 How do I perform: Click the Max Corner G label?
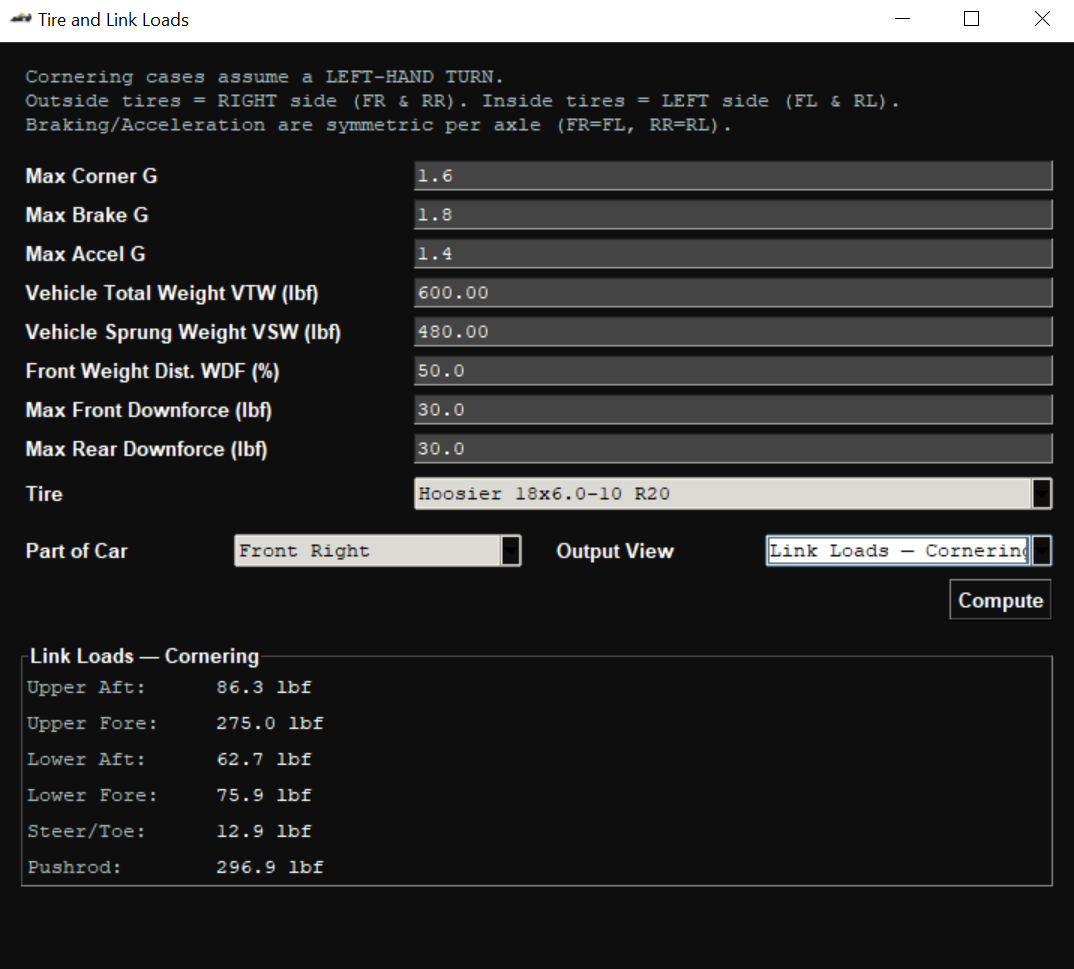pos(91,176)
